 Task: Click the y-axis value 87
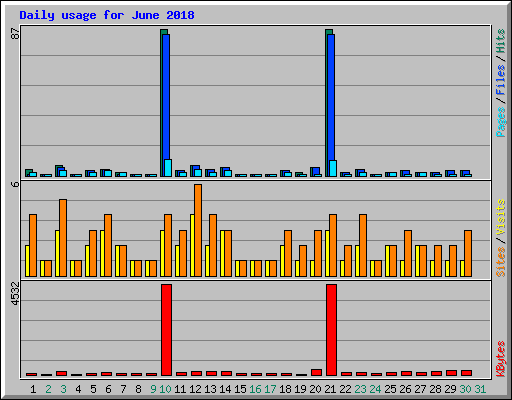(15, 34)
